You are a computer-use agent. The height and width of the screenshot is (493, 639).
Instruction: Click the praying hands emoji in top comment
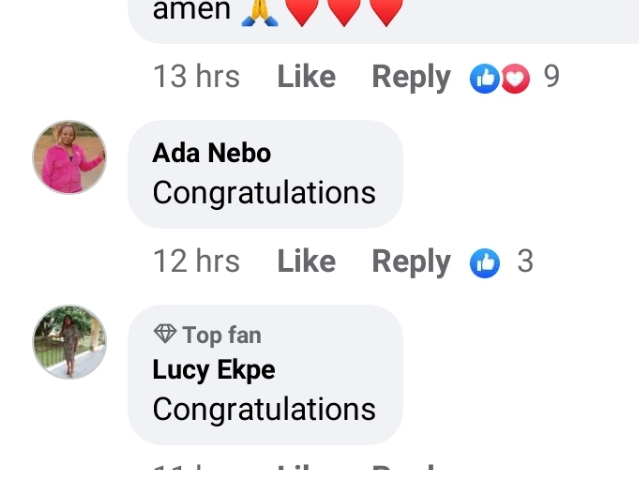pos(259,11)
